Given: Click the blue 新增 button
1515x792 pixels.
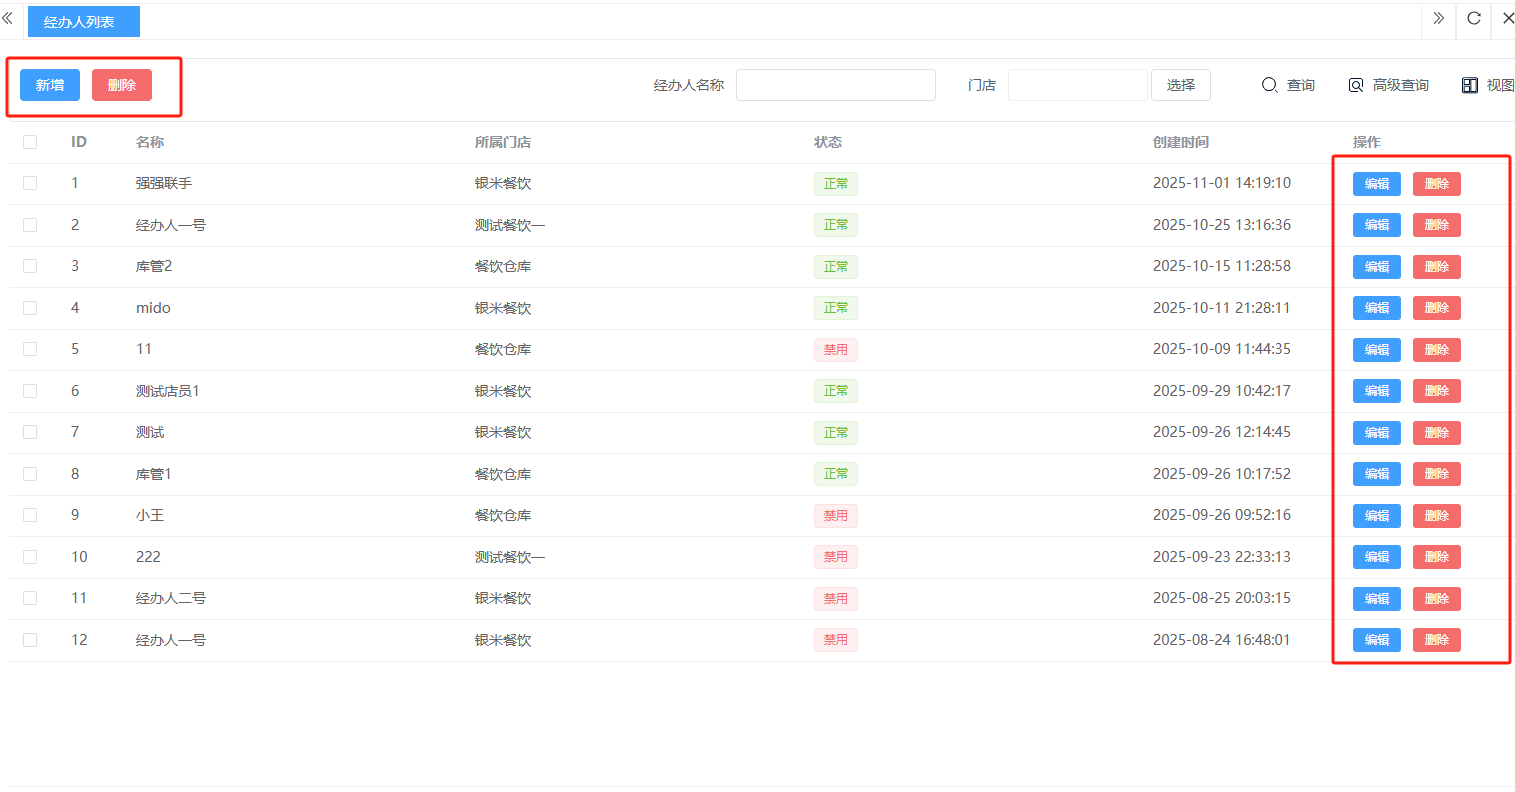Looking at the screenshot, I should 50,85.
